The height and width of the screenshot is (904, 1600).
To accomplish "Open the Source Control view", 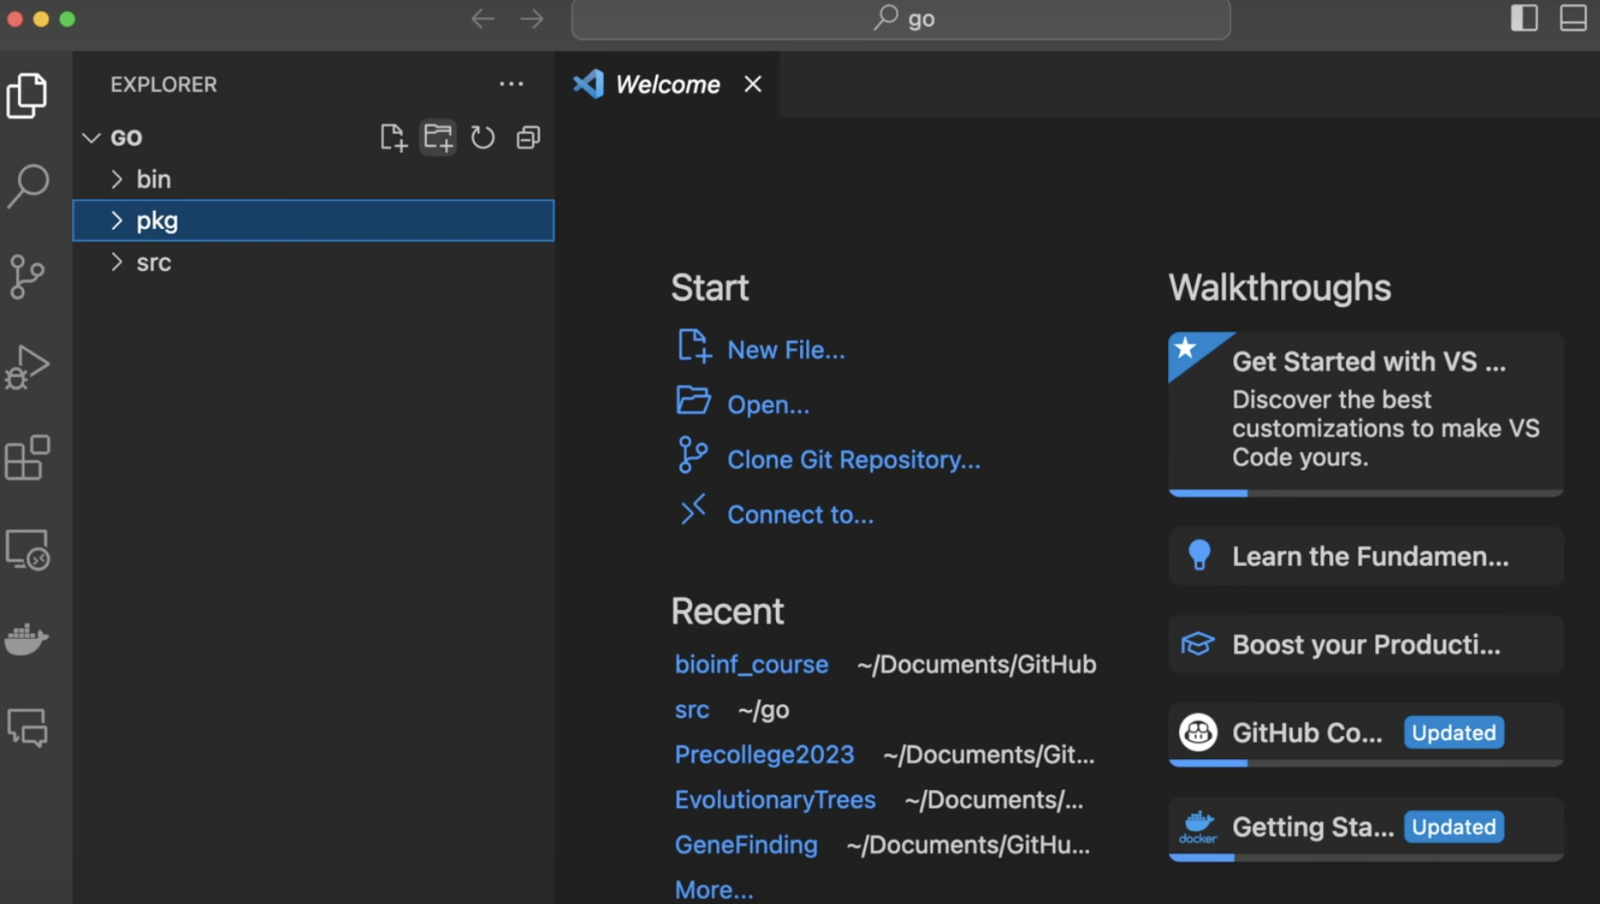I will pyautogui.click(x=27, y=276).
